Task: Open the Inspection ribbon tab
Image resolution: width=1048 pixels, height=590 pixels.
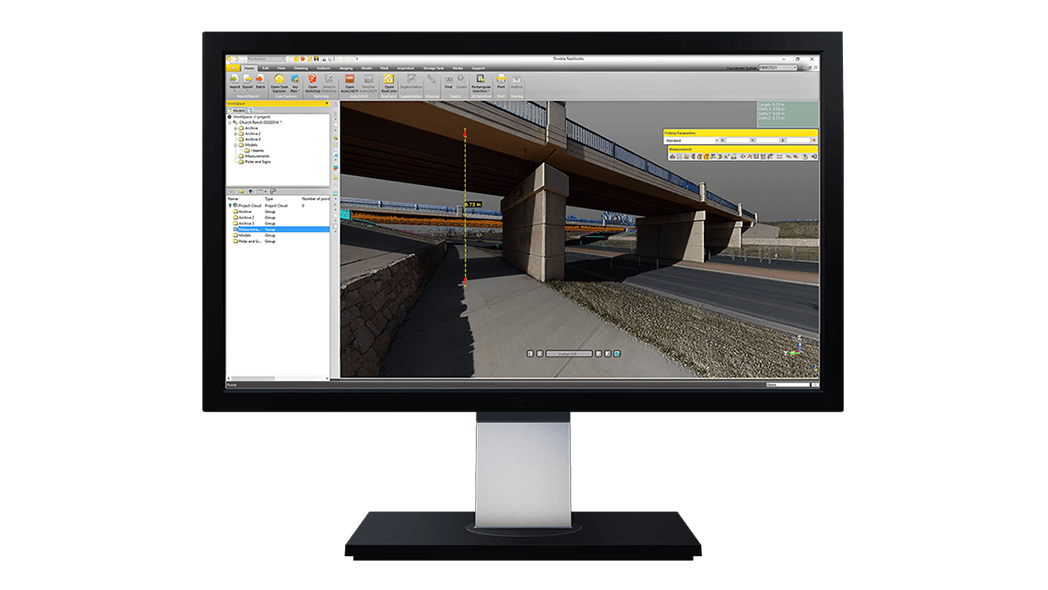Action: click(x=404, y=69)
